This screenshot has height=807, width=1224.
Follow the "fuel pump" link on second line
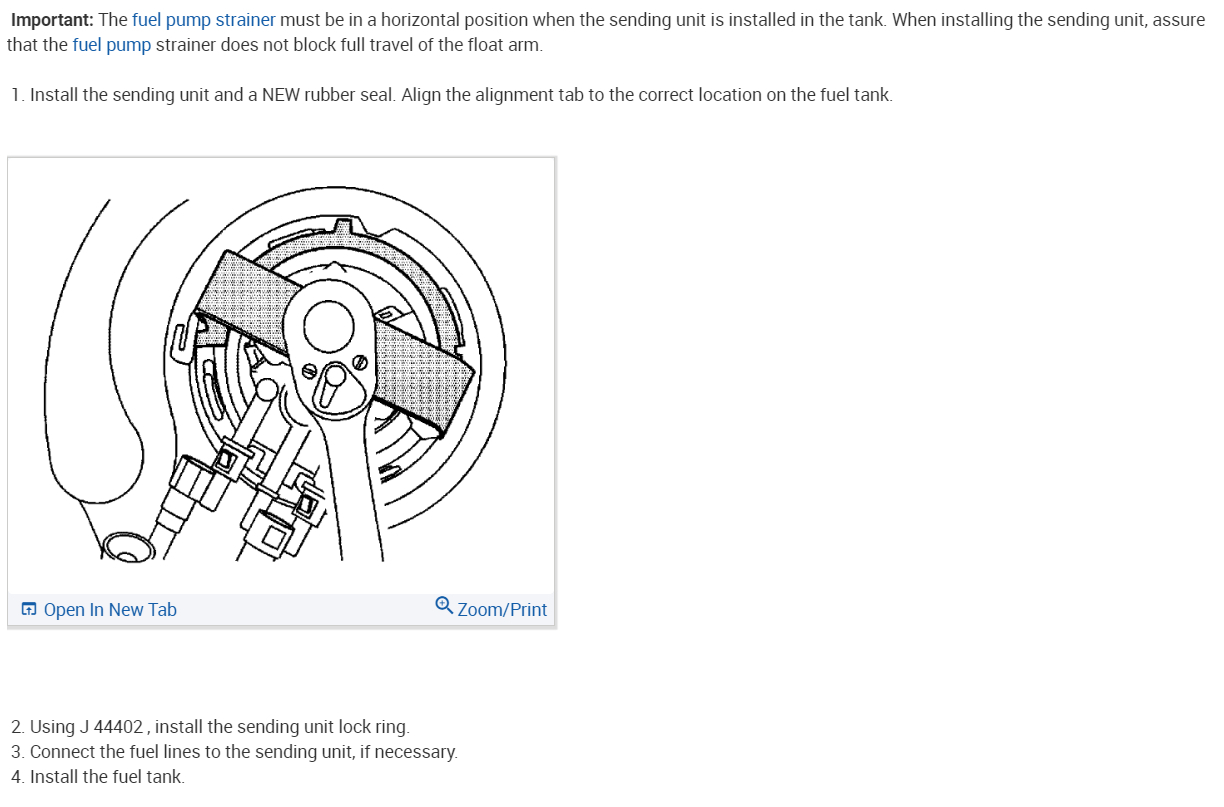112,45
